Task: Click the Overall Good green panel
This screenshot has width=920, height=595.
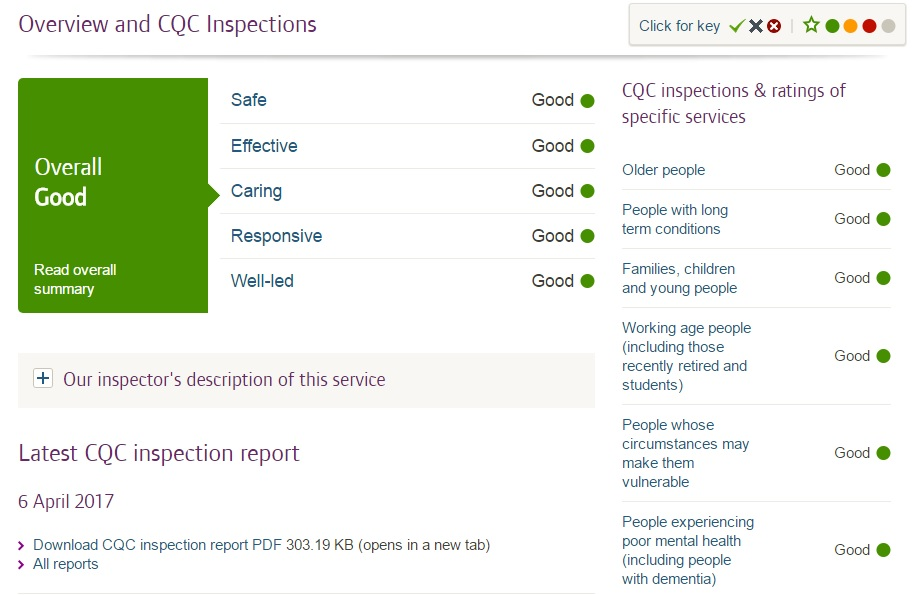Action: tap(113, 195)
